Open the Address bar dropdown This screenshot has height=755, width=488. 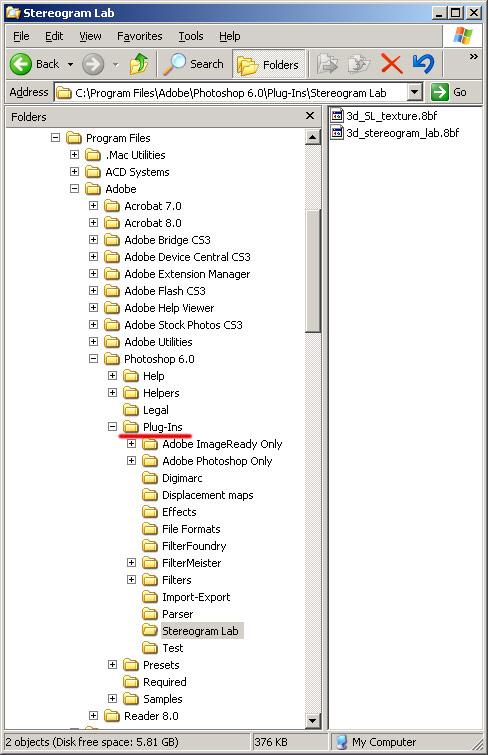pos(415,92)
